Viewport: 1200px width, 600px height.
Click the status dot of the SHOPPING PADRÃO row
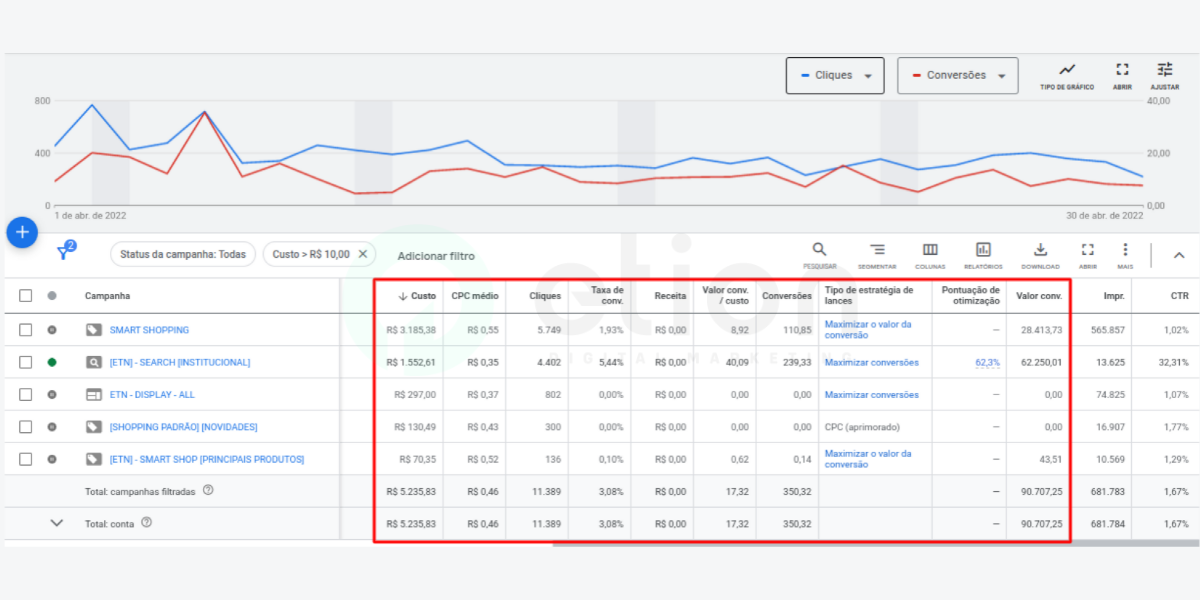(52, 427)
